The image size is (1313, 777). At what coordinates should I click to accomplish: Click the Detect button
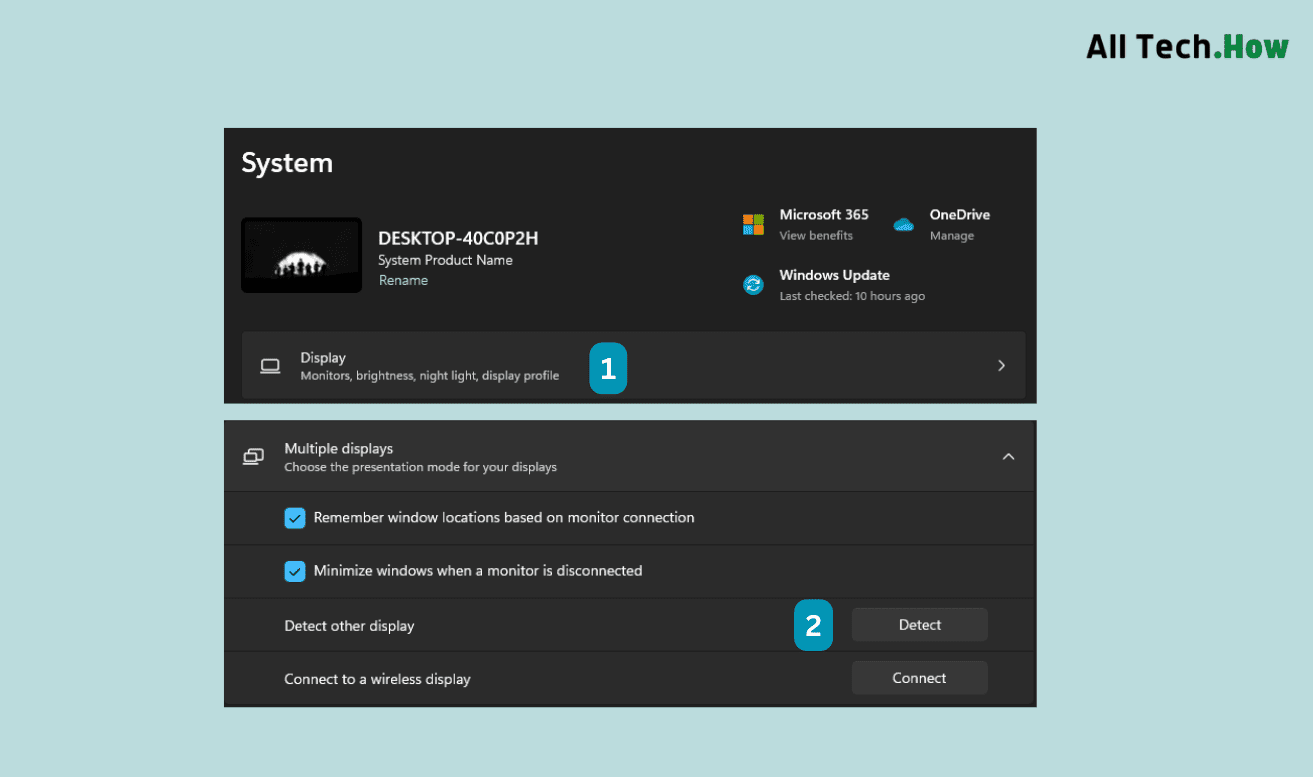(920, 625)
